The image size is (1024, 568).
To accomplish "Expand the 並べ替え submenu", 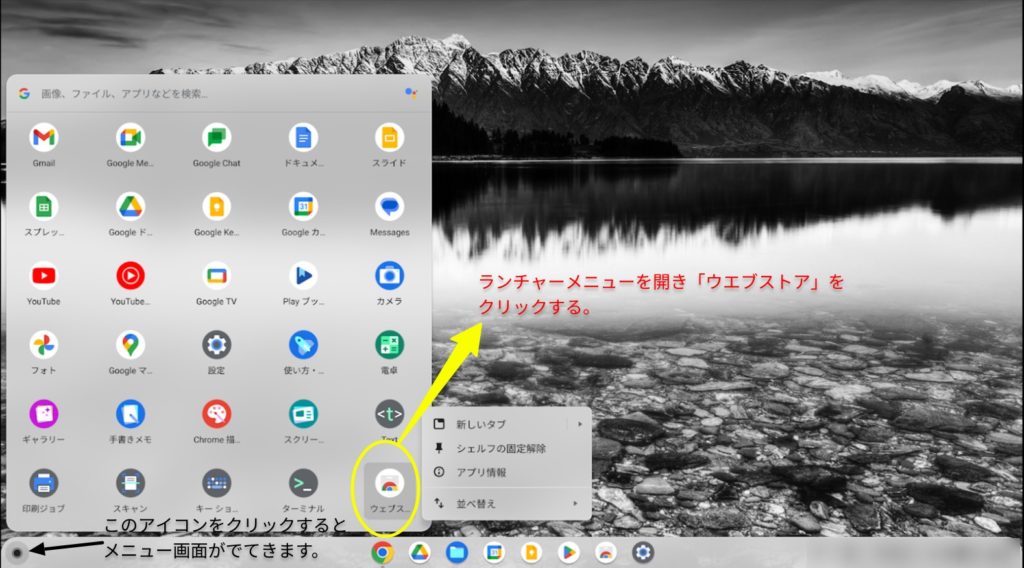I will point(574,503).
